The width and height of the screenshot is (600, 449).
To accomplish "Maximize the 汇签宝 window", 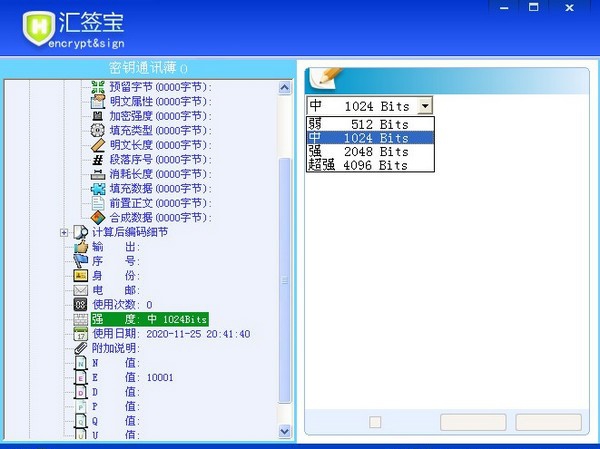I will tap(533, 8).
